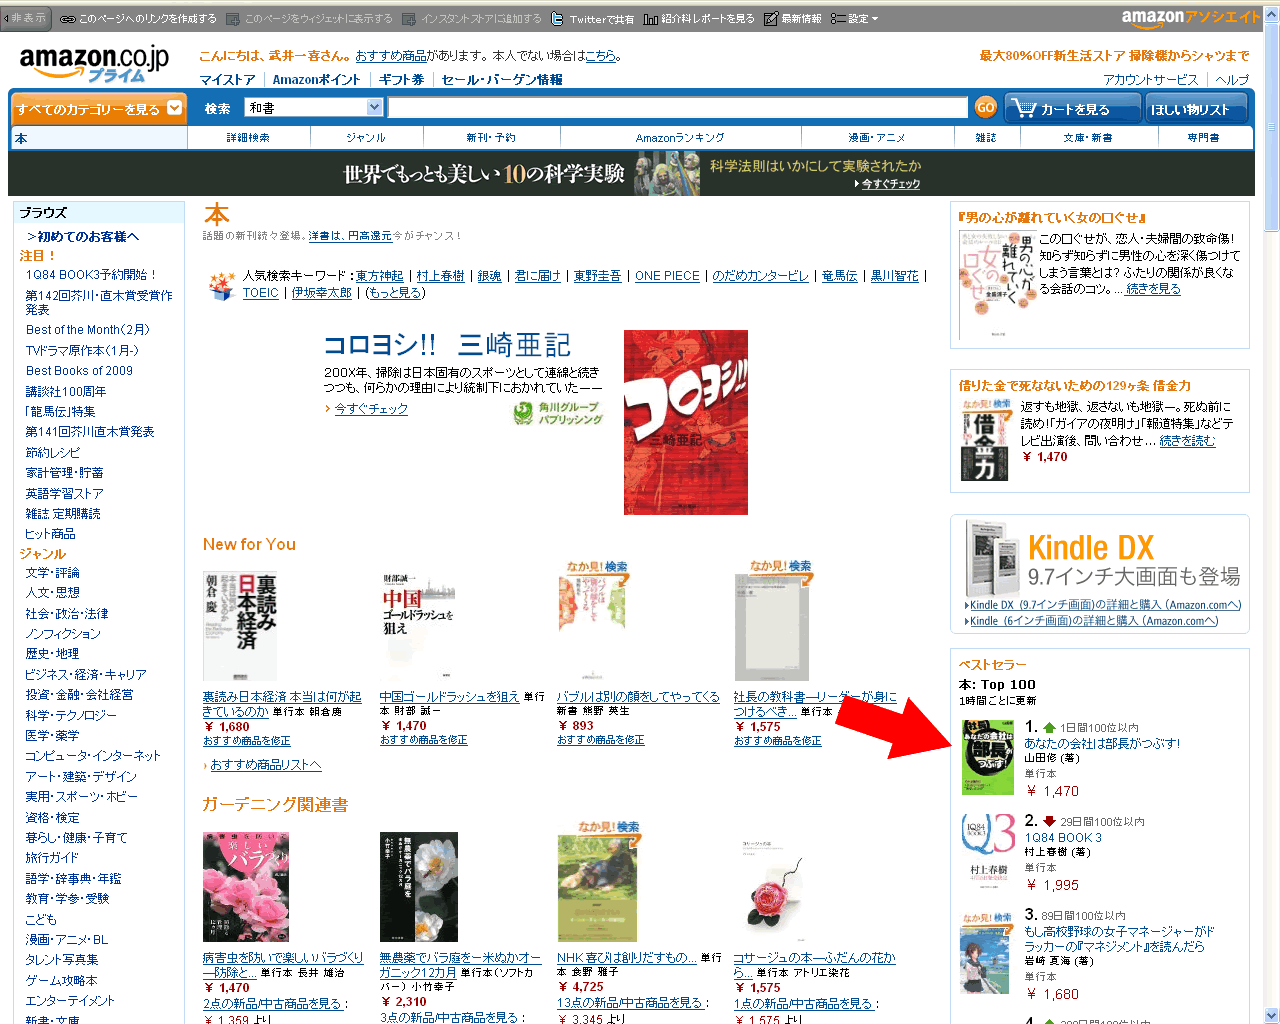This screenshot has width=1280, height=1024.
Task: Click the orange GO search button
Action: point(985,108)
